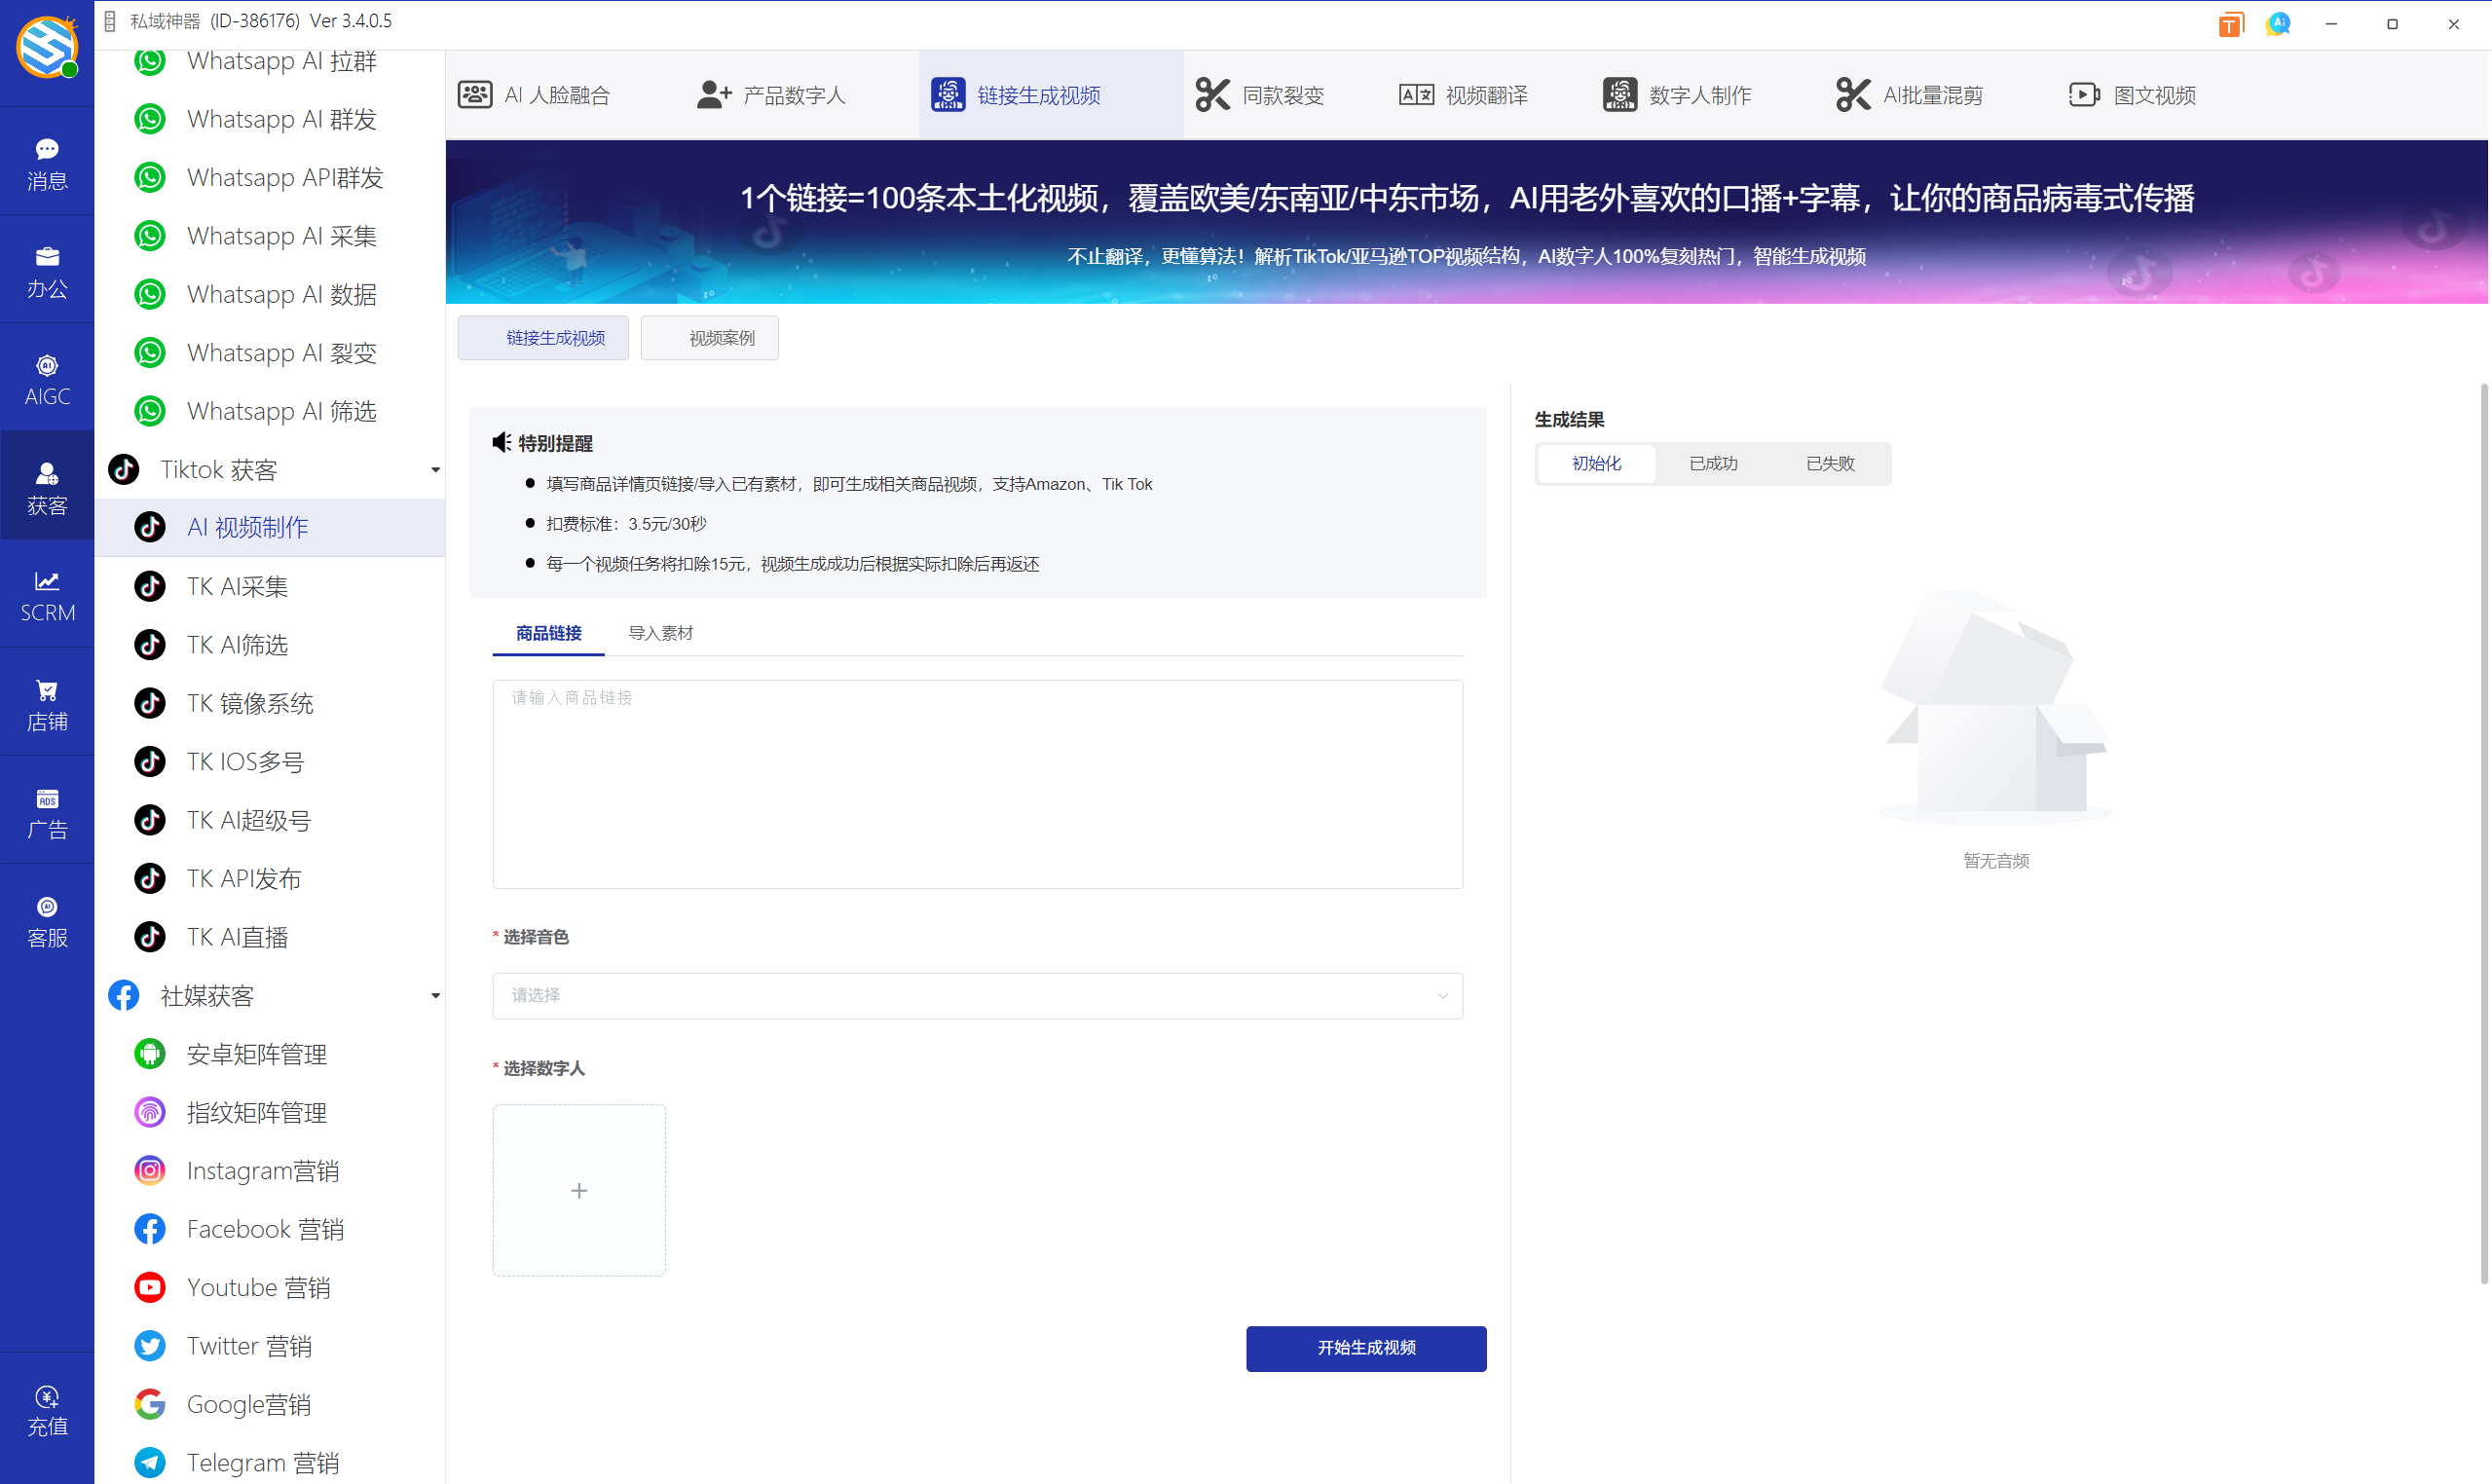Open the 充值 recharge icon

(x=47, y=1410)
